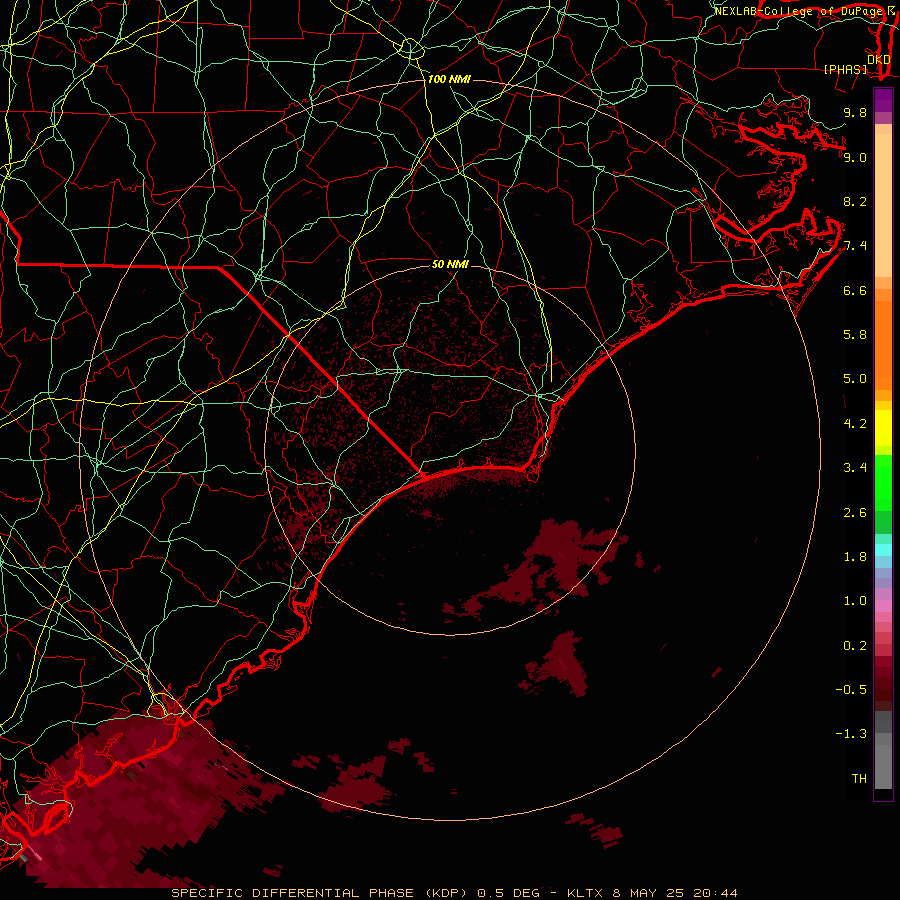Pick the gray band beside the TH label
Image resolution: width=900 pixels, height=900 pixels.
pyautogui.click(x=883, y=766)
